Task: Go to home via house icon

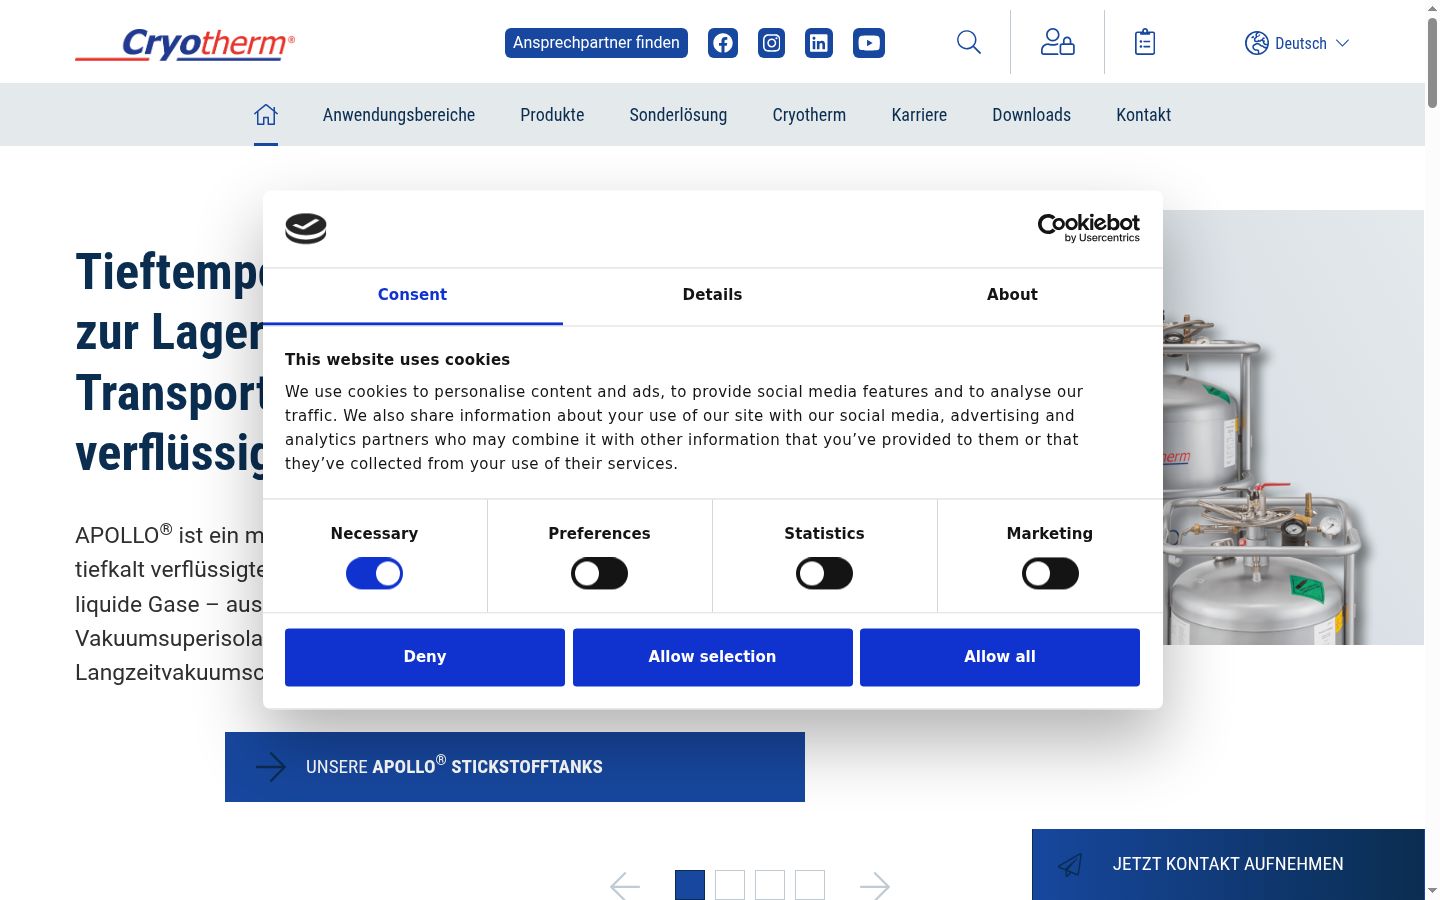Action: coord(266,115)
